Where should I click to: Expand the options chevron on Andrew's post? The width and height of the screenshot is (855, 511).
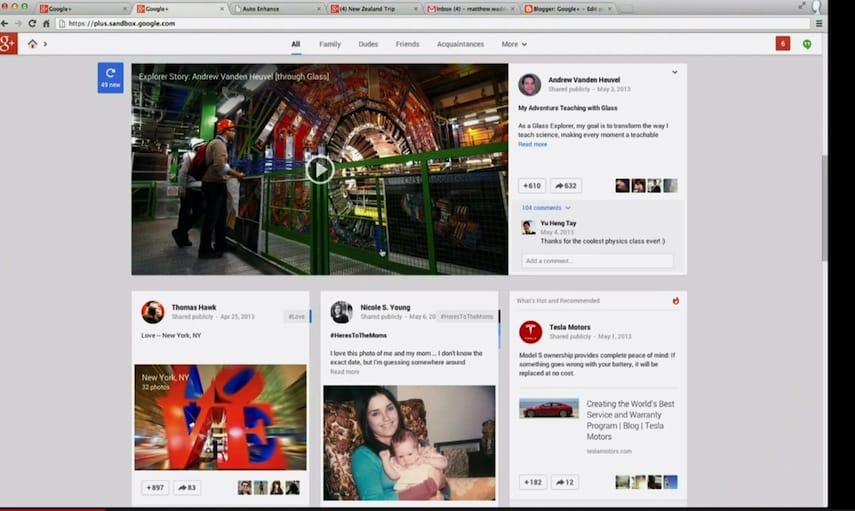(x=675, y=72)
